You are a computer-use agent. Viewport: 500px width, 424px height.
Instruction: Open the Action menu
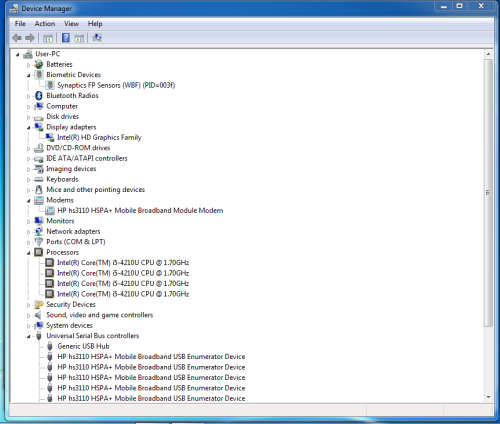(x=45, y=24)
